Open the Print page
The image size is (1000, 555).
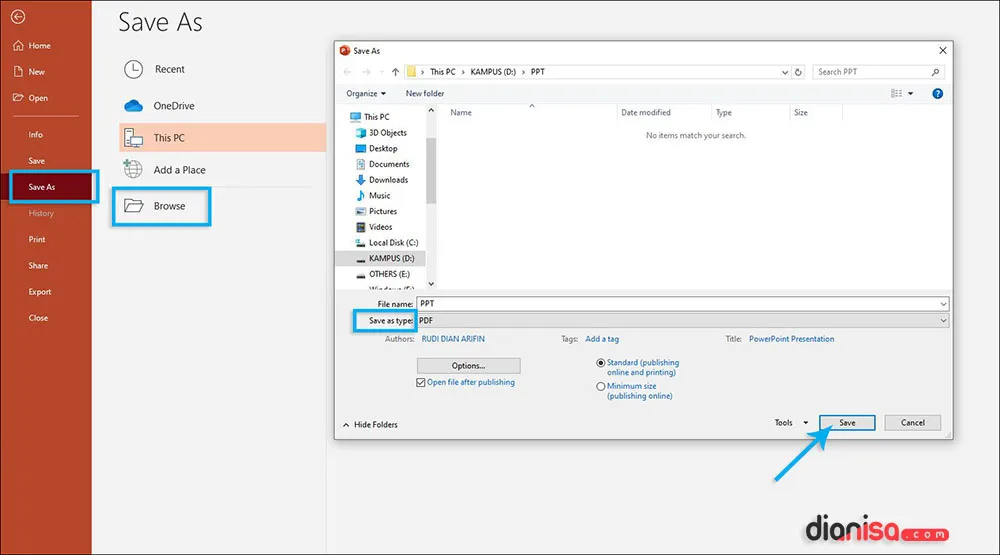coord(37,239)
